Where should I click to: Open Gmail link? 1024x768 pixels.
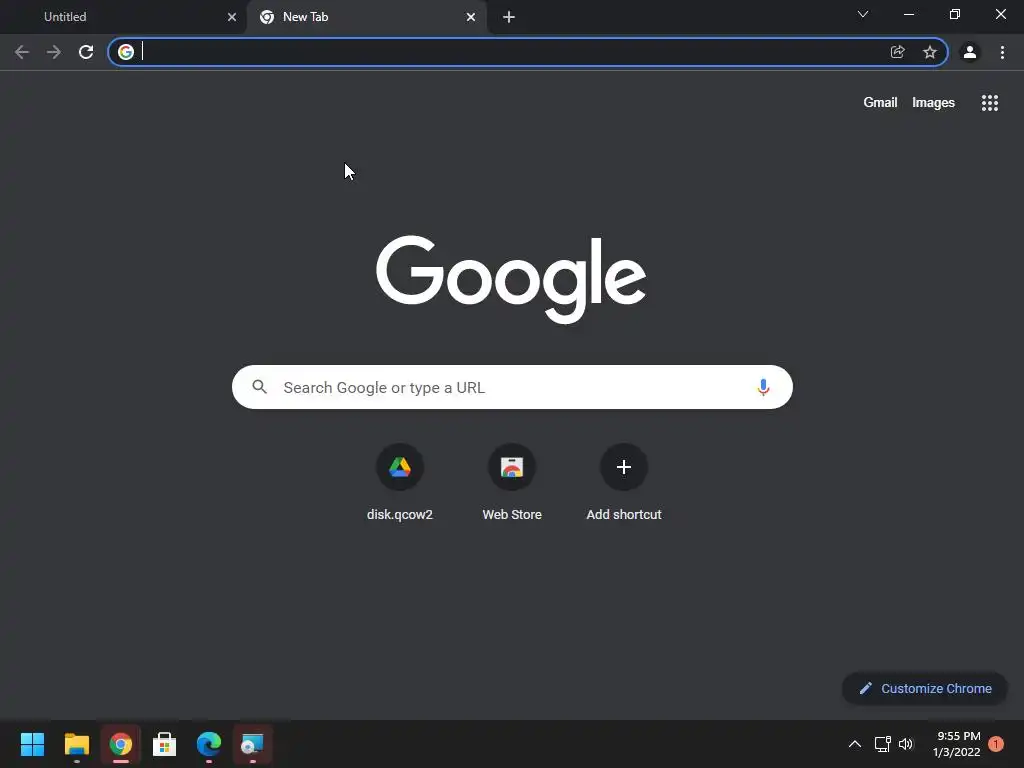880,103
